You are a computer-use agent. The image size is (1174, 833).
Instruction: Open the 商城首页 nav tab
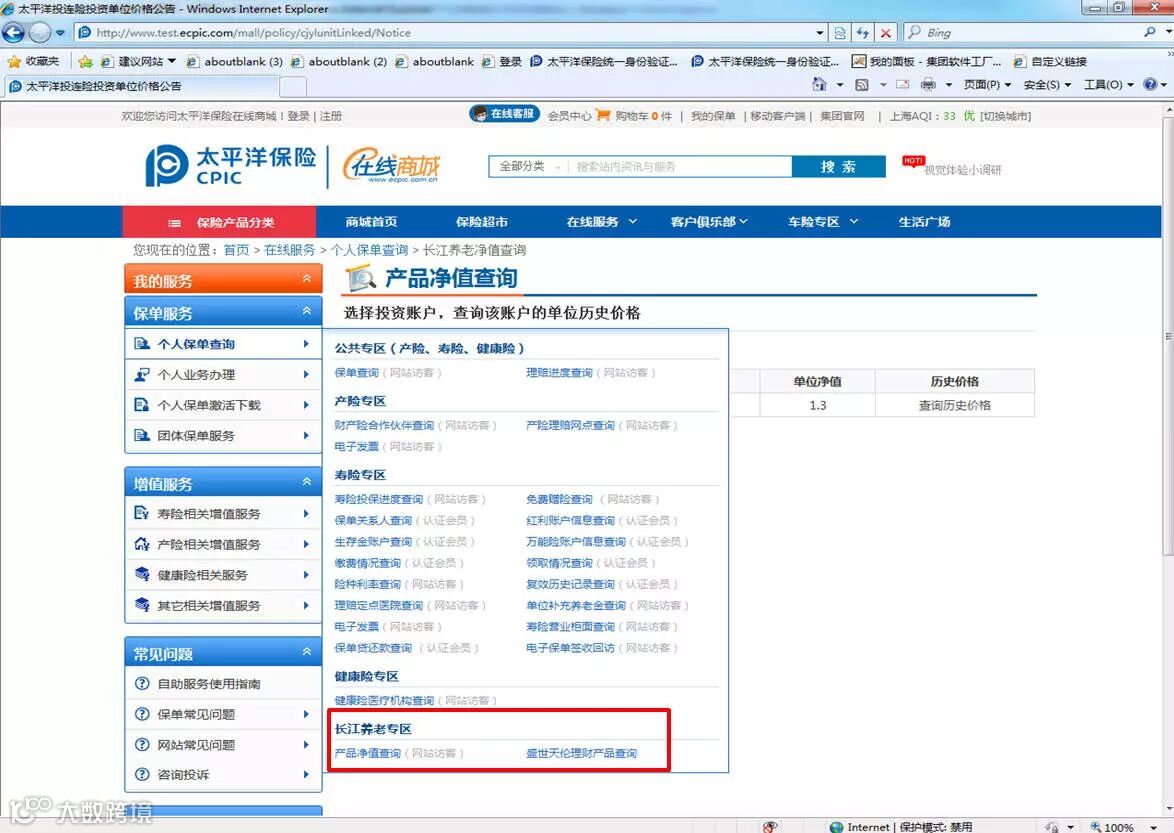point(371,222)
